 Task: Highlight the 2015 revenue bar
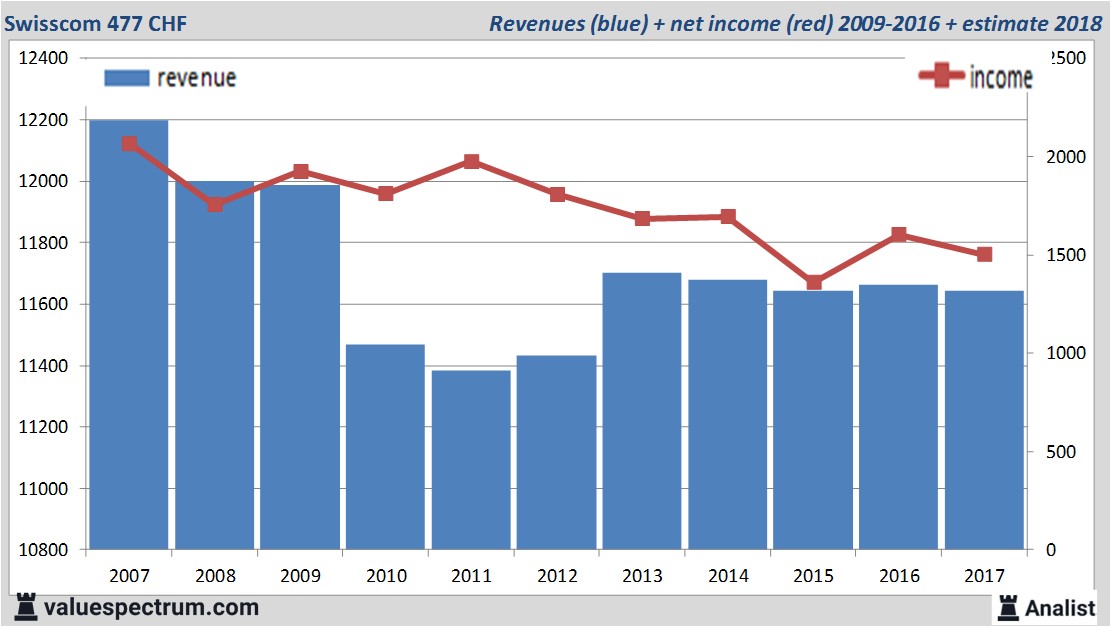[813, 420]
